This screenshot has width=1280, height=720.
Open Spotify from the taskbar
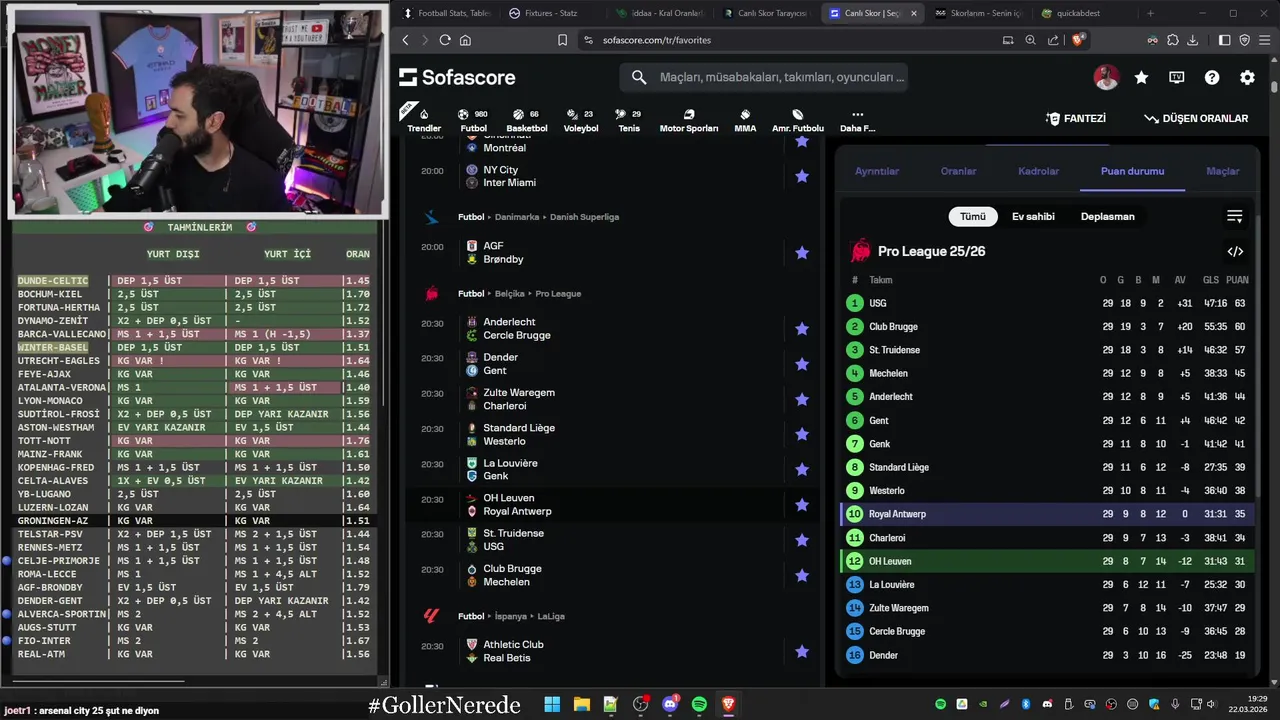699,705
